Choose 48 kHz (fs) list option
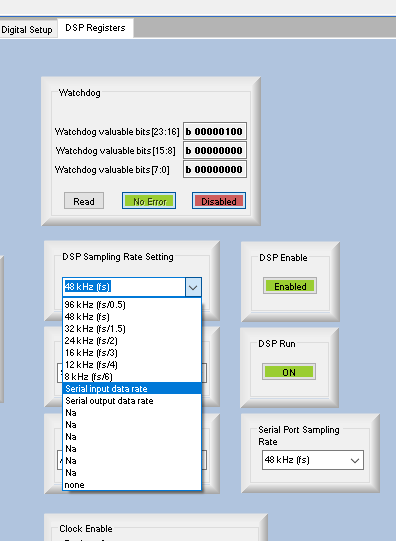The image size is (396, 541). [x=132, y=317]
